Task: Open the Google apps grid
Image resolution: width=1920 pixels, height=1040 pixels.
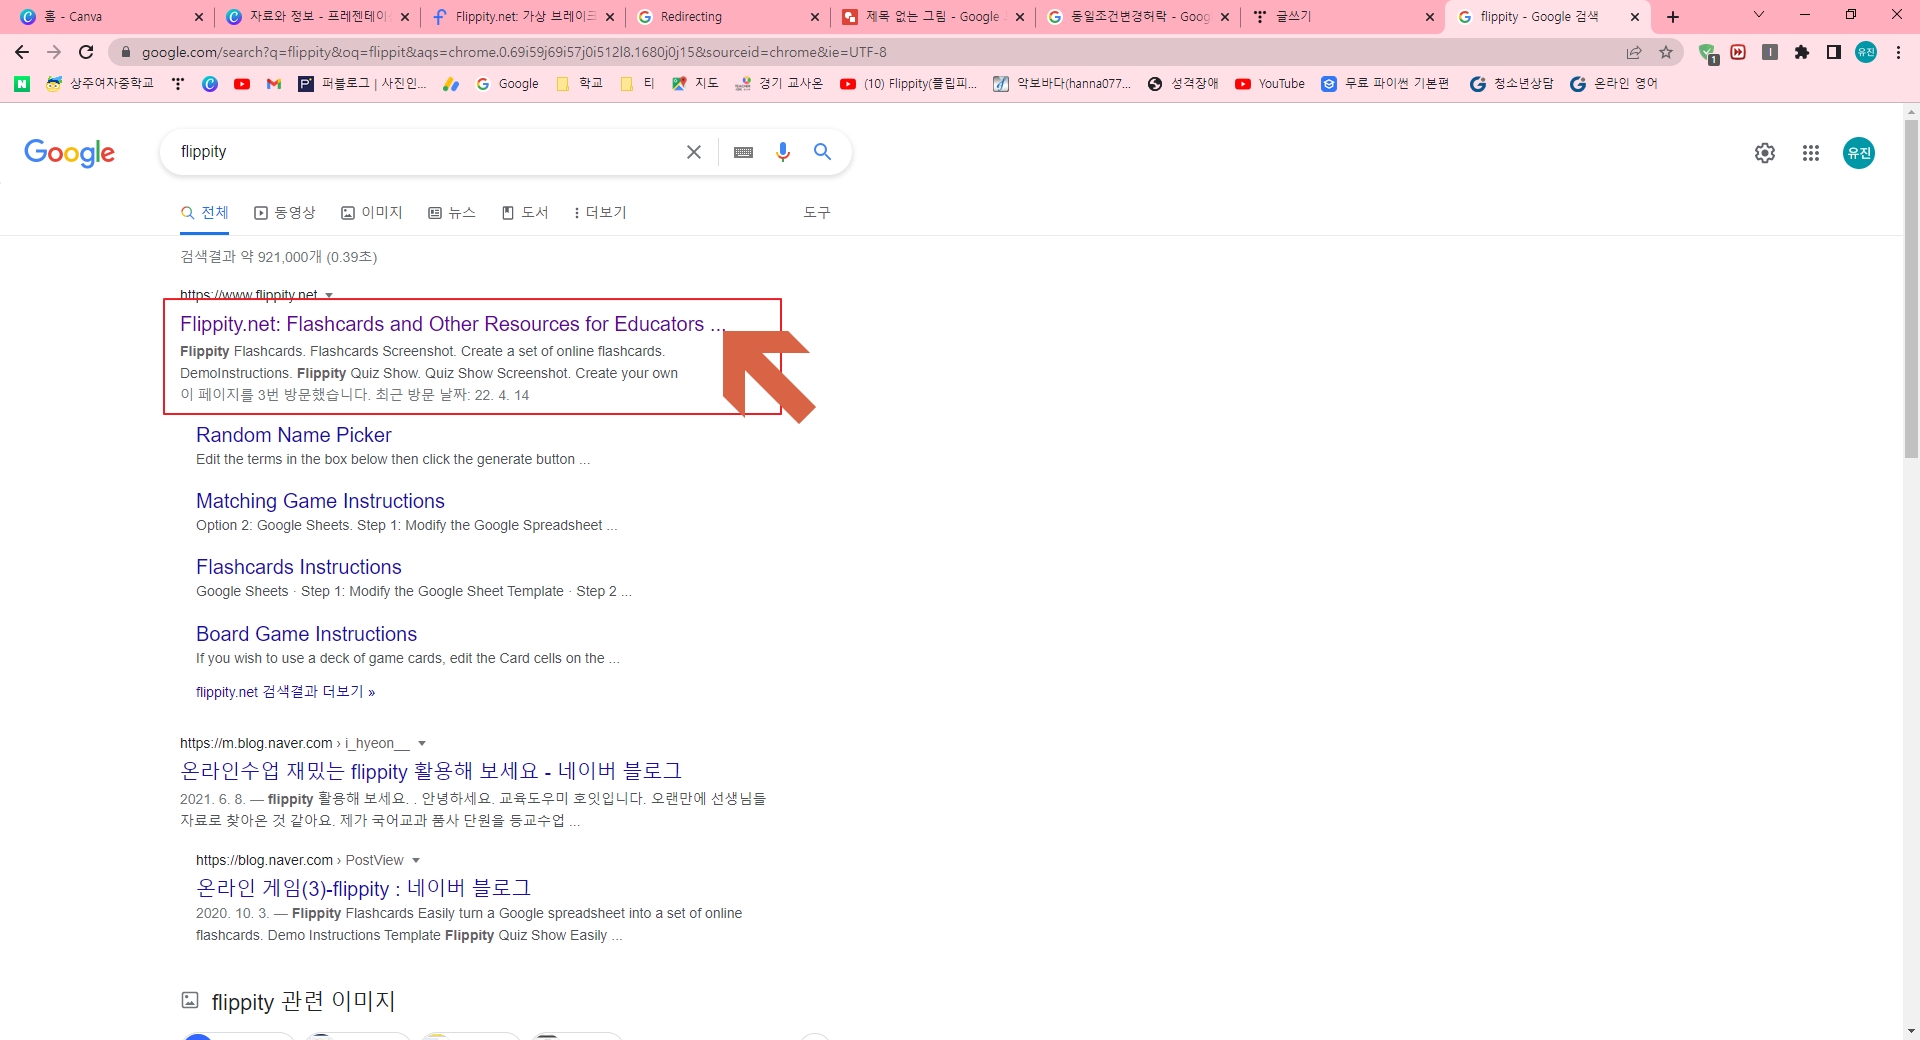Action: (1811, 153)
